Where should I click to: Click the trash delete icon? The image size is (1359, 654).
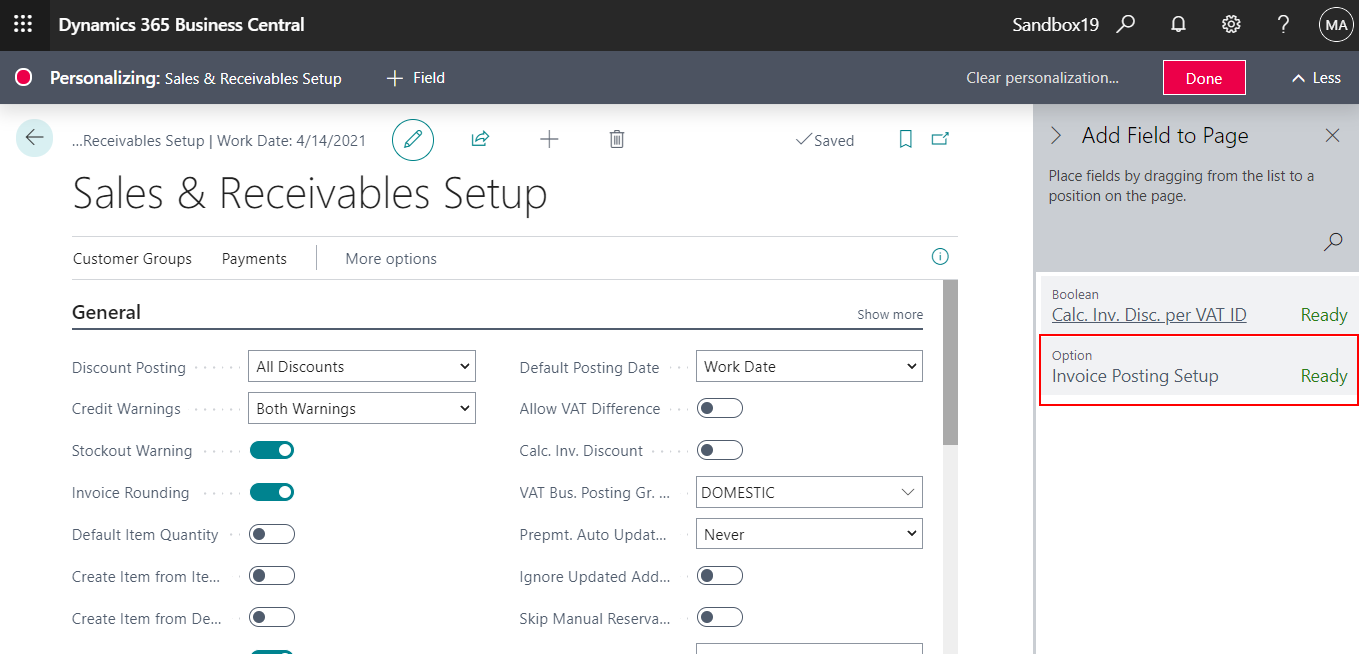[x=617, y=140]
